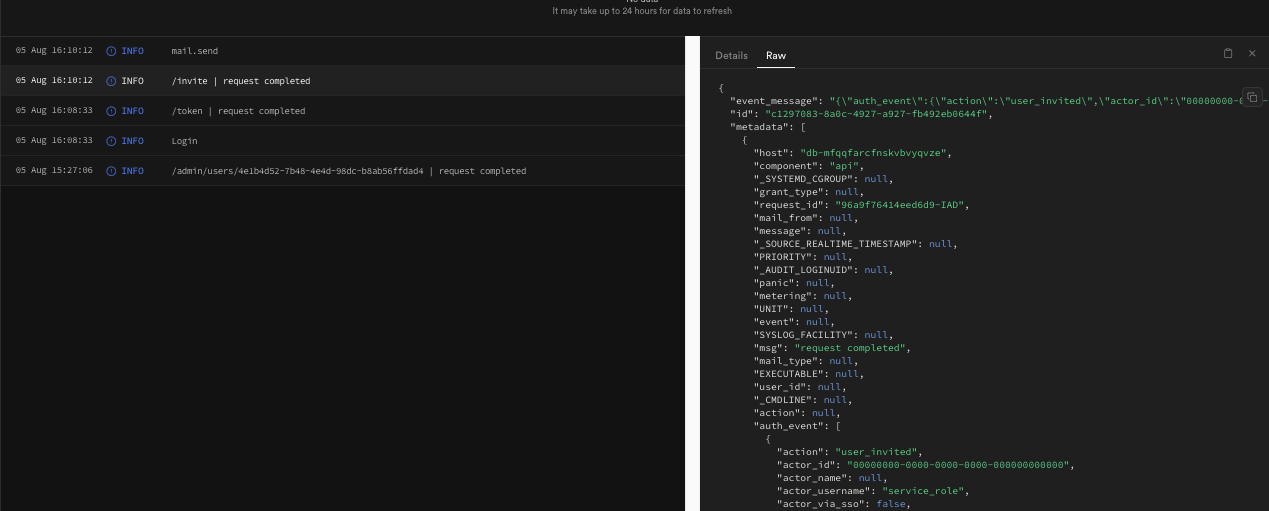Click the actor_id value of zeros UUID
Viewport: 1269px width, 511px height.
[x=959, y=465]
